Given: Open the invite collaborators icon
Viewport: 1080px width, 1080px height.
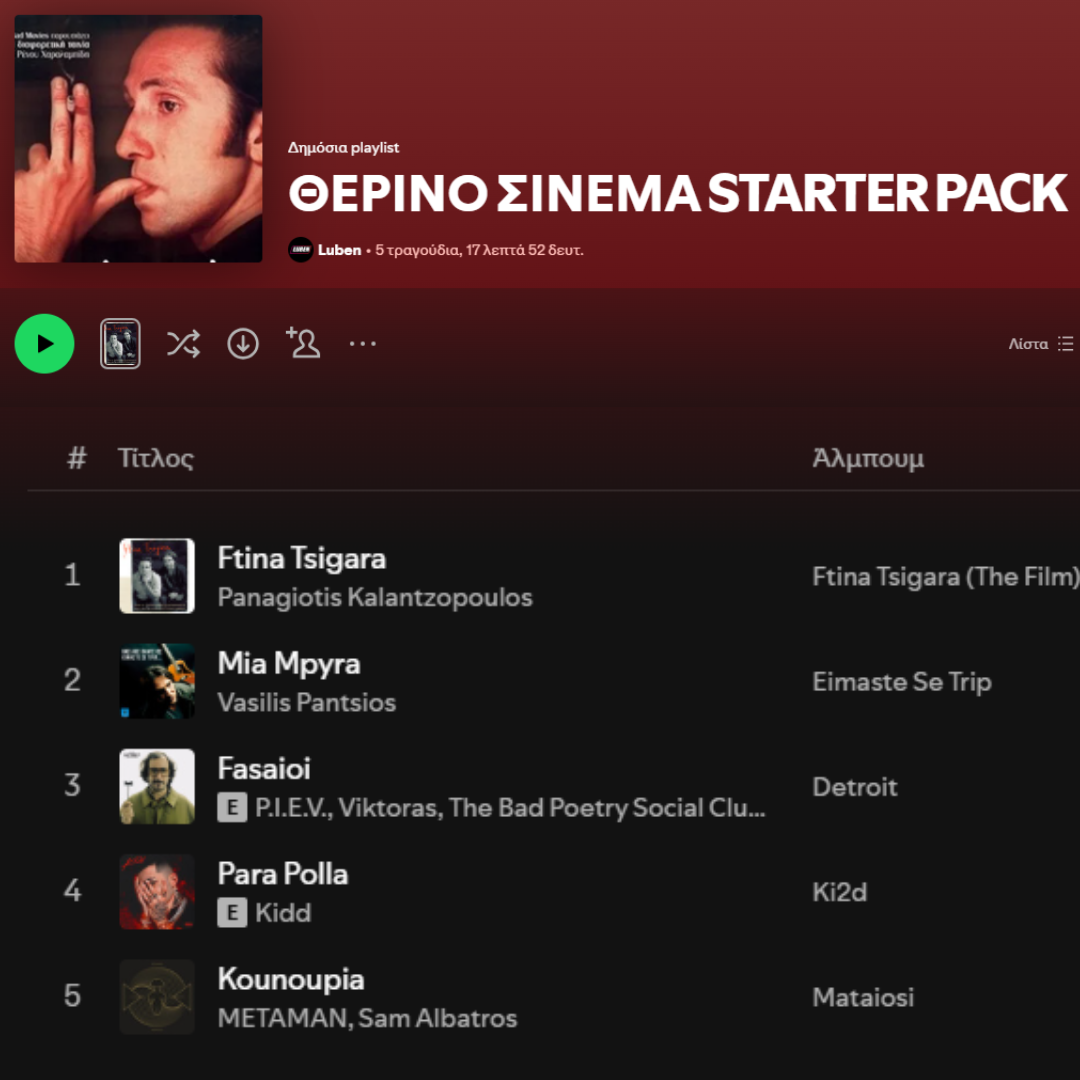Looking at the screenshot, I should [303, 343].
